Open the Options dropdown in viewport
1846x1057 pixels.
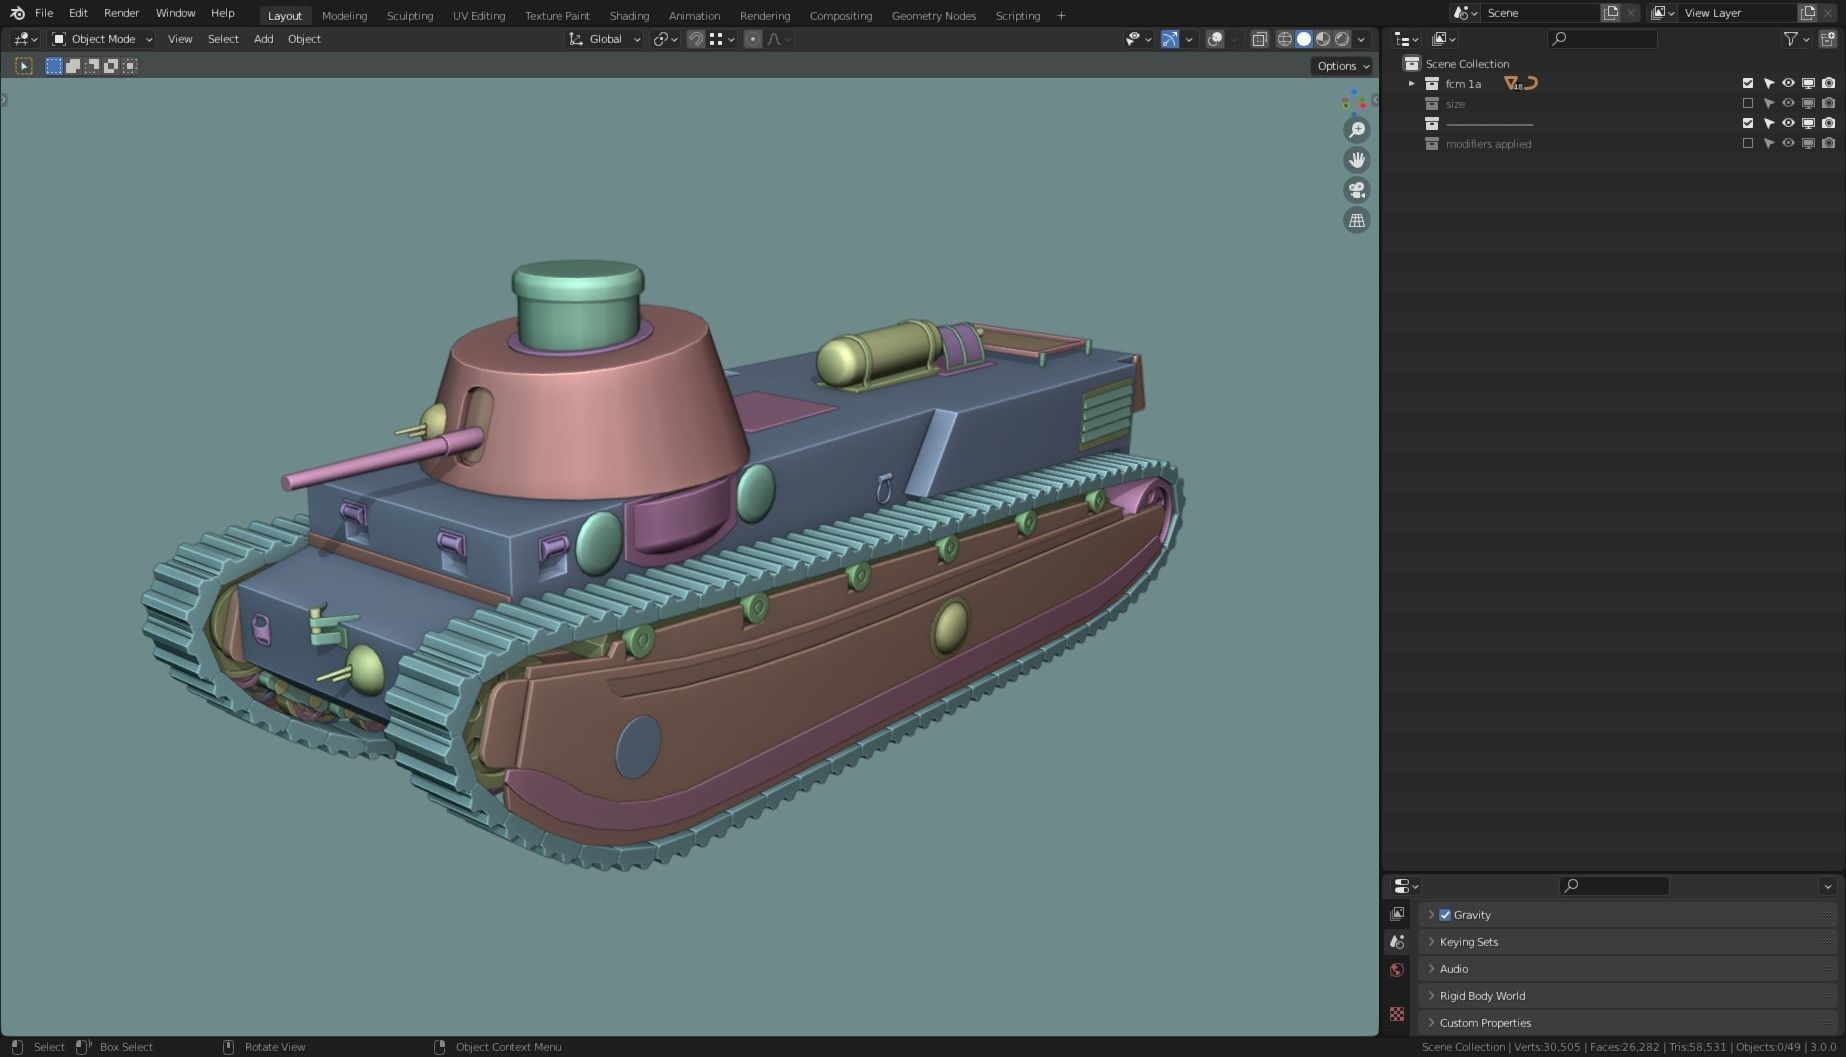tap(1342, 66)
